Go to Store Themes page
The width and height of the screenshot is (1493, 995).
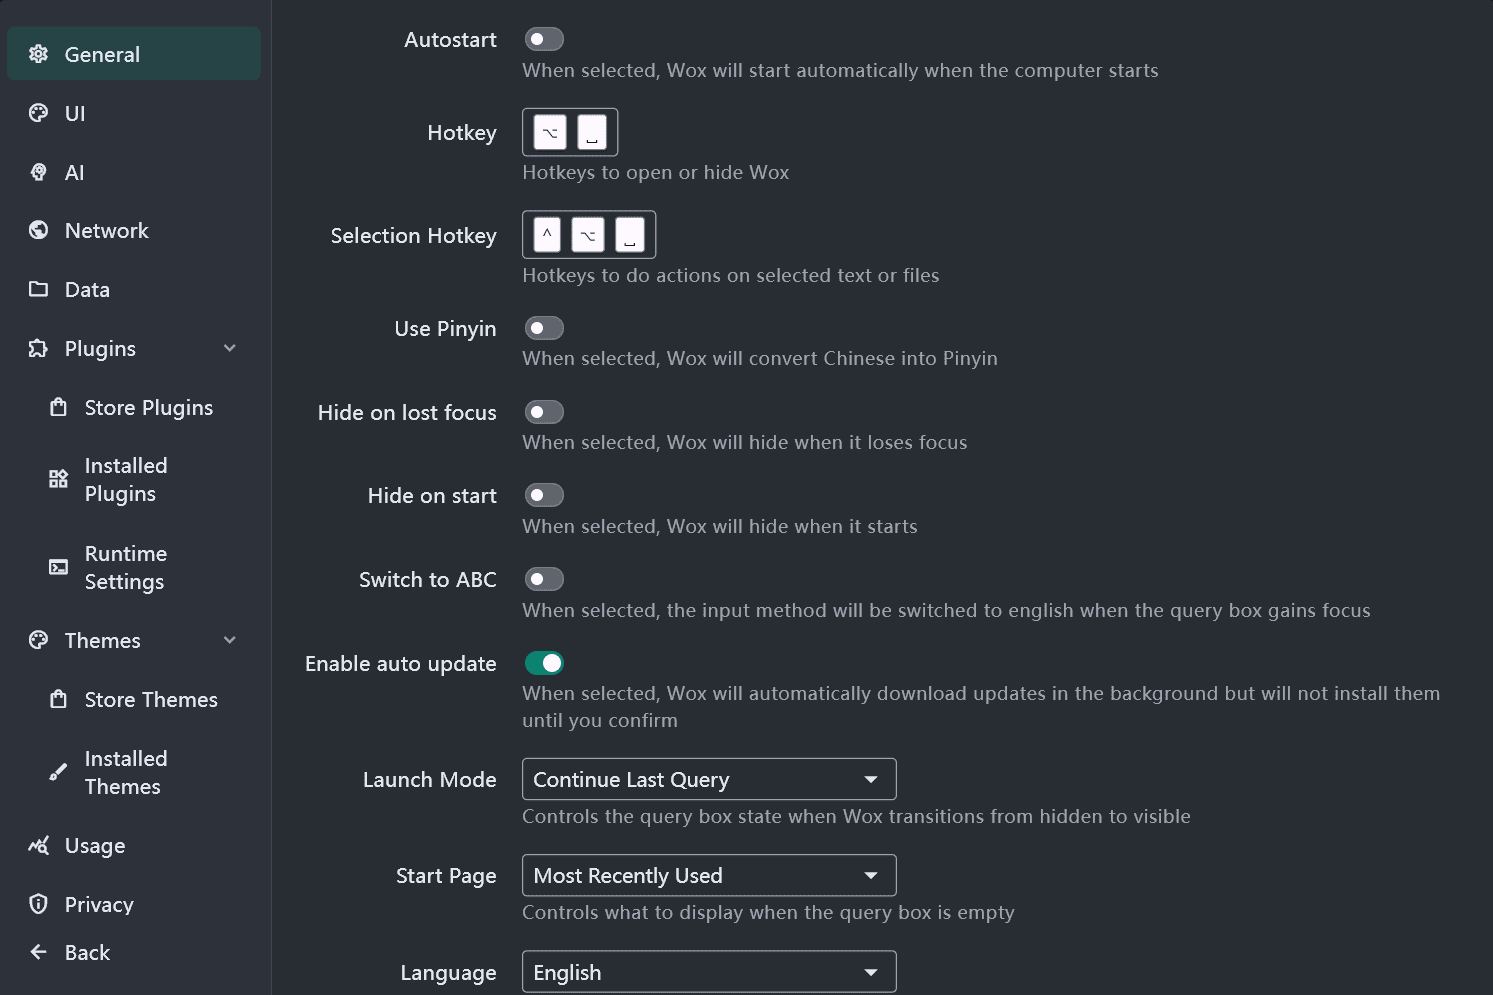point(134,699)
